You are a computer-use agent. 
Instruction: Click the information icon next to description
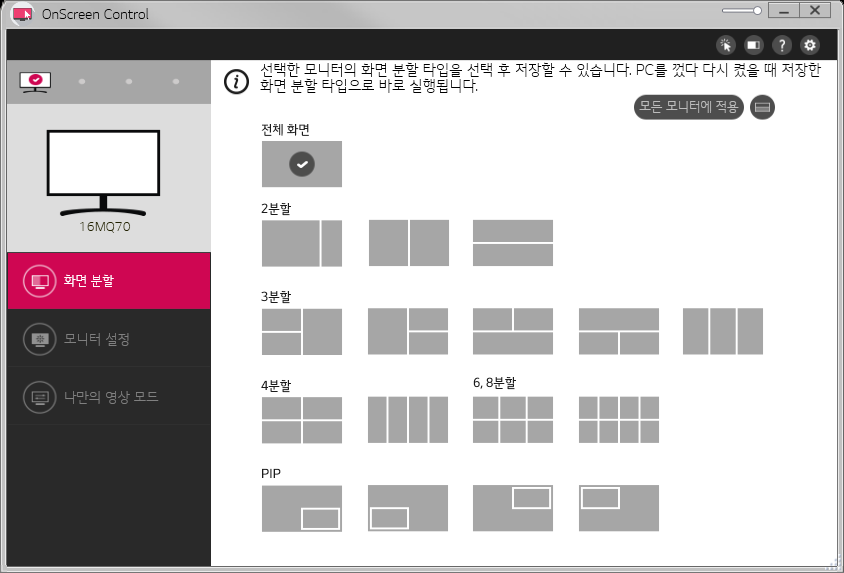click(236, 82)
